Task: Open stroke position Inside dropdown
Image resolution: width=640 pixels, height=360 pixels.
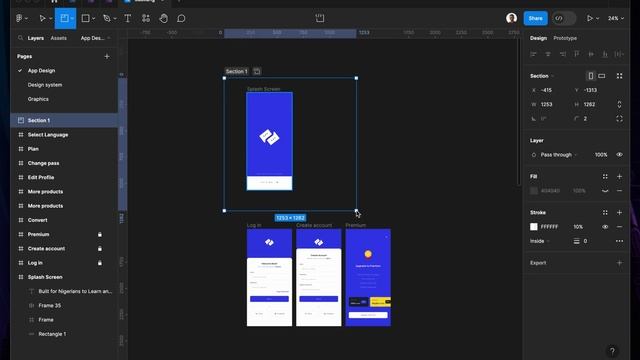Action: (540, 241)
